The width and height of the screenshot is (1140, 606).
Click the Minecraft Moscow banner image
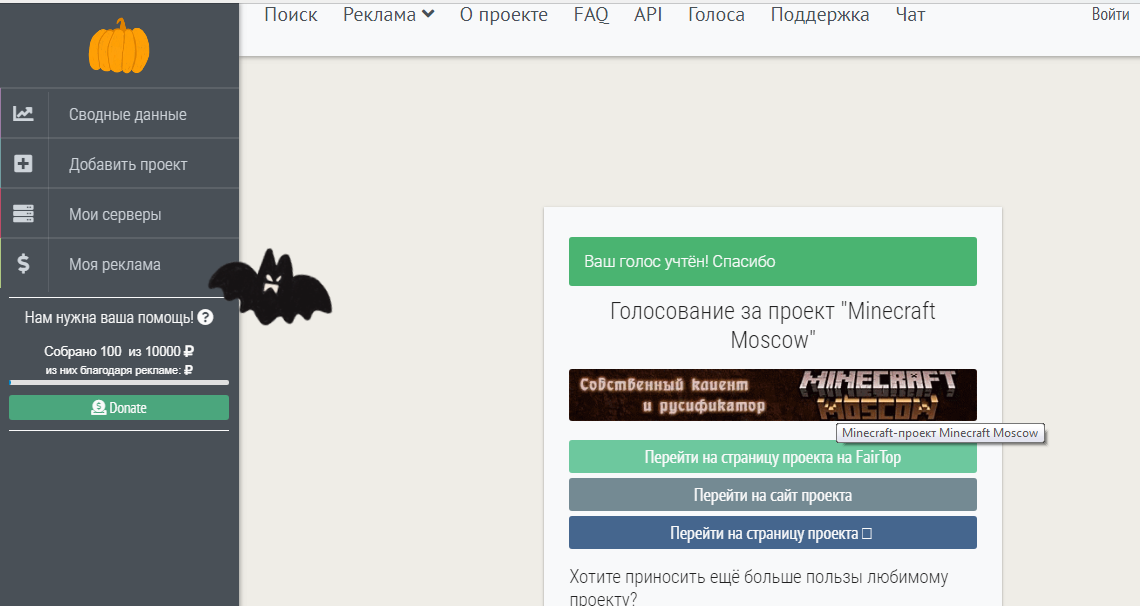[772, 395]
